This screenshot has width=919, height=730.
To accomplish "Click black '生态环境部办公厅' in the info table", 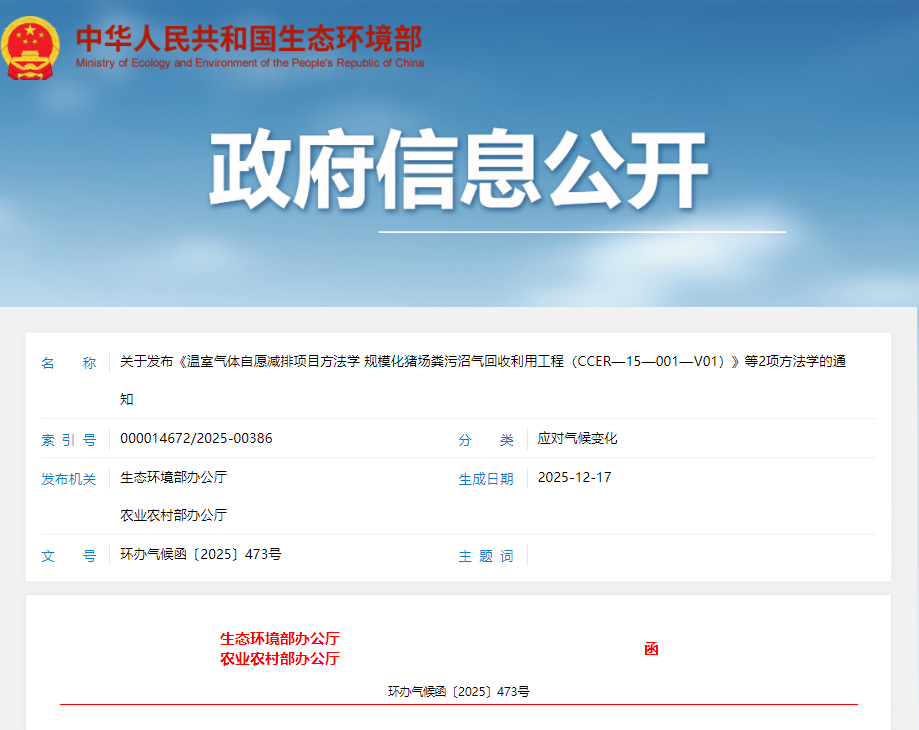I will tap(173, 477).
